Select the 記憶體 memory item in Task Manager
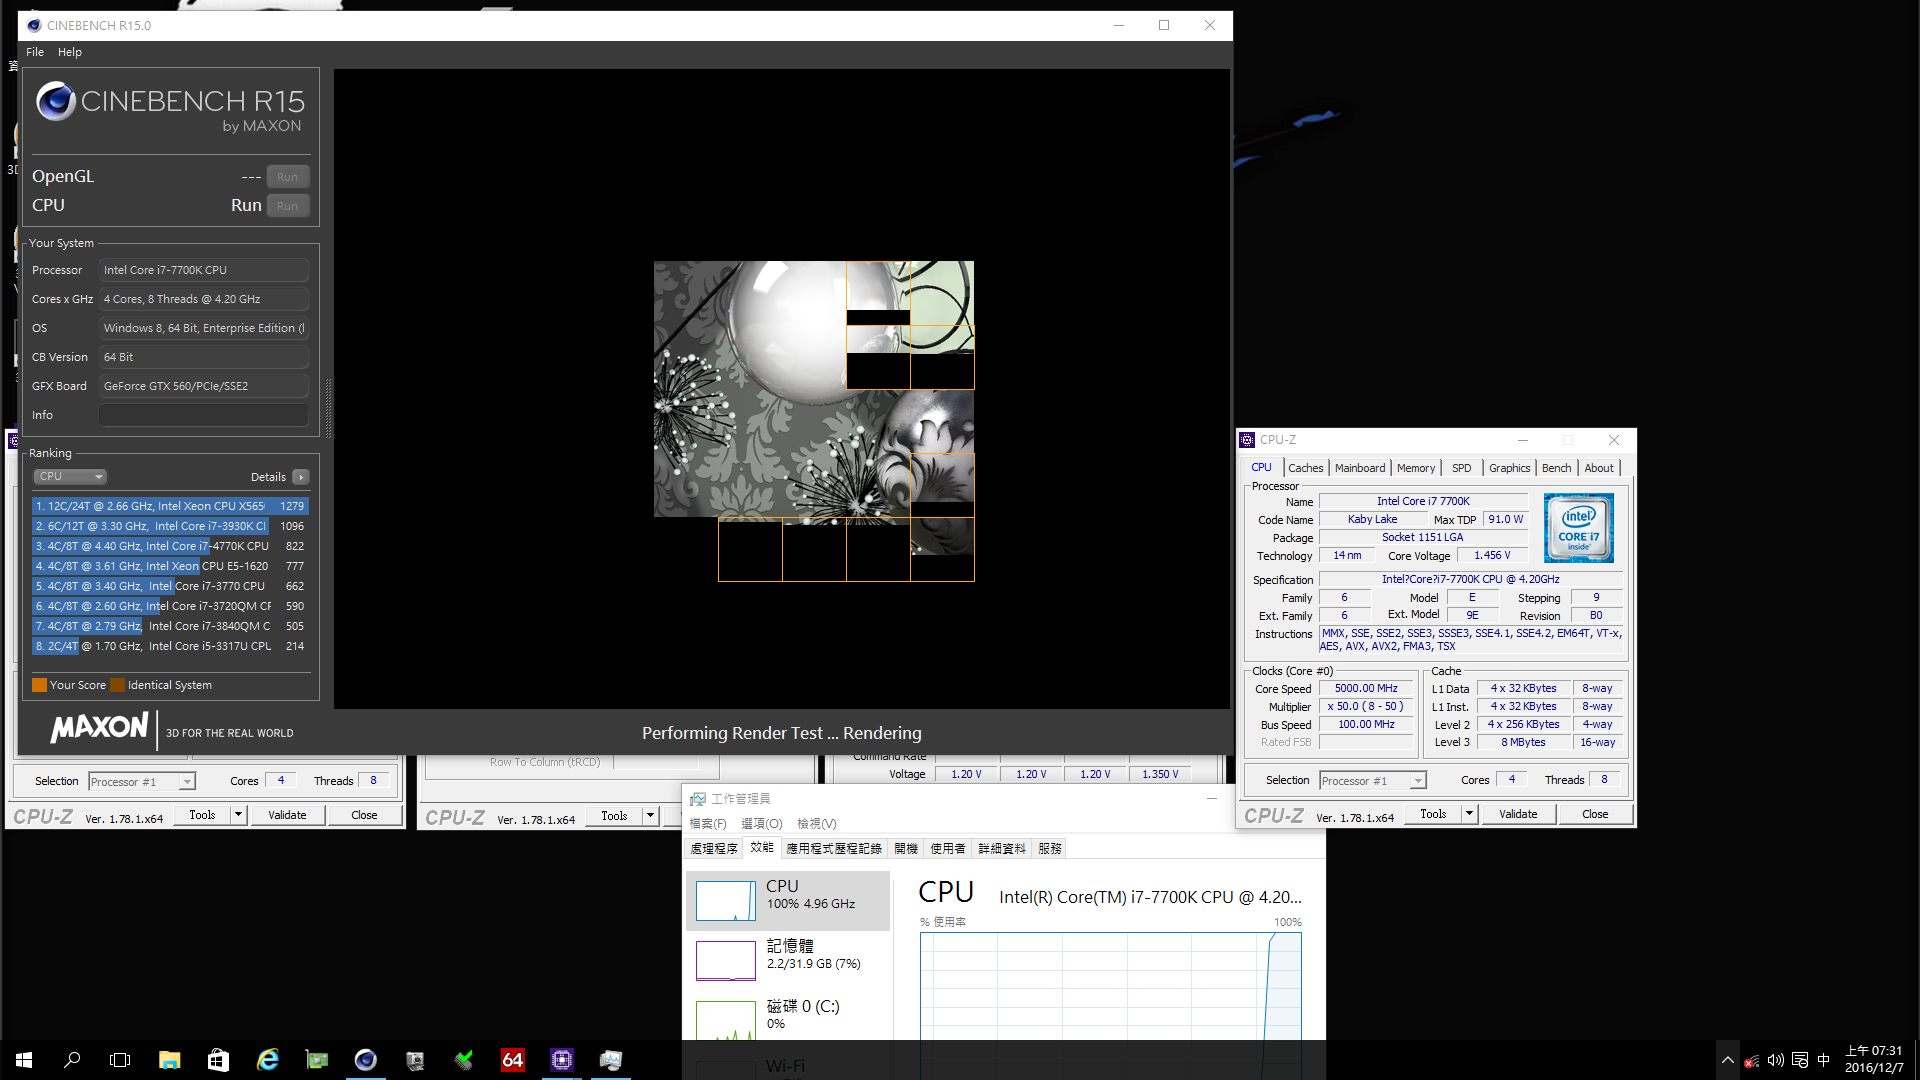Viewport: 1920px width, 1080px height. [788, 960]
